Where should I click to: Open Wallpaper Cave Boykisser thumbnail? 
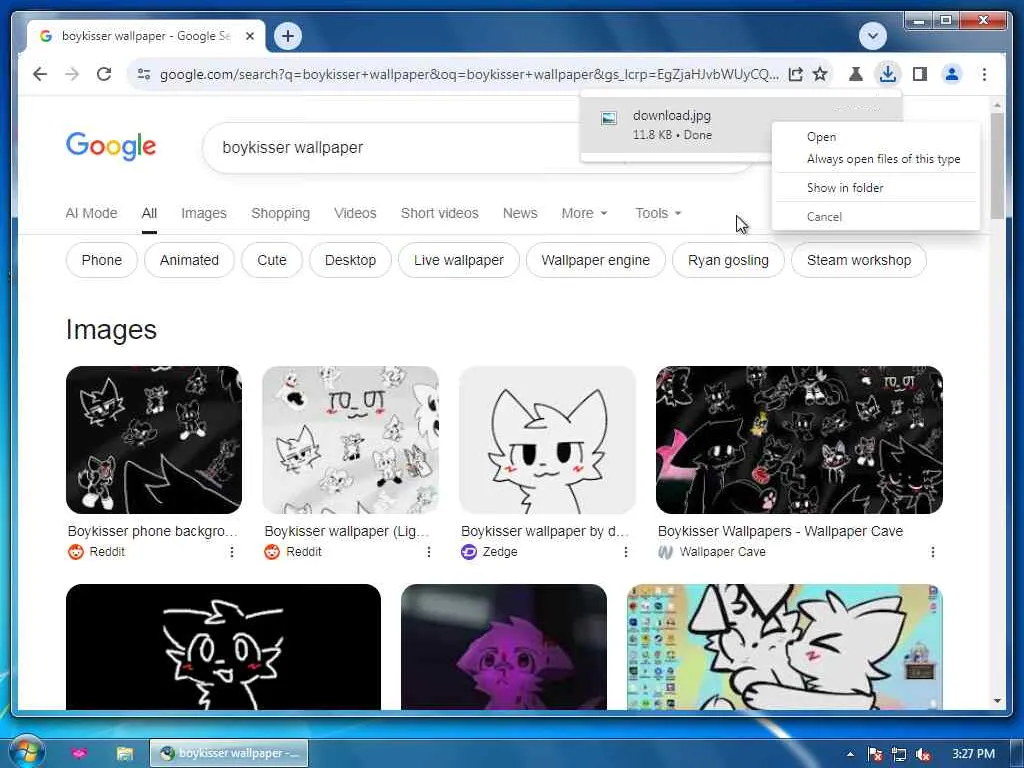tap(799, 440)
